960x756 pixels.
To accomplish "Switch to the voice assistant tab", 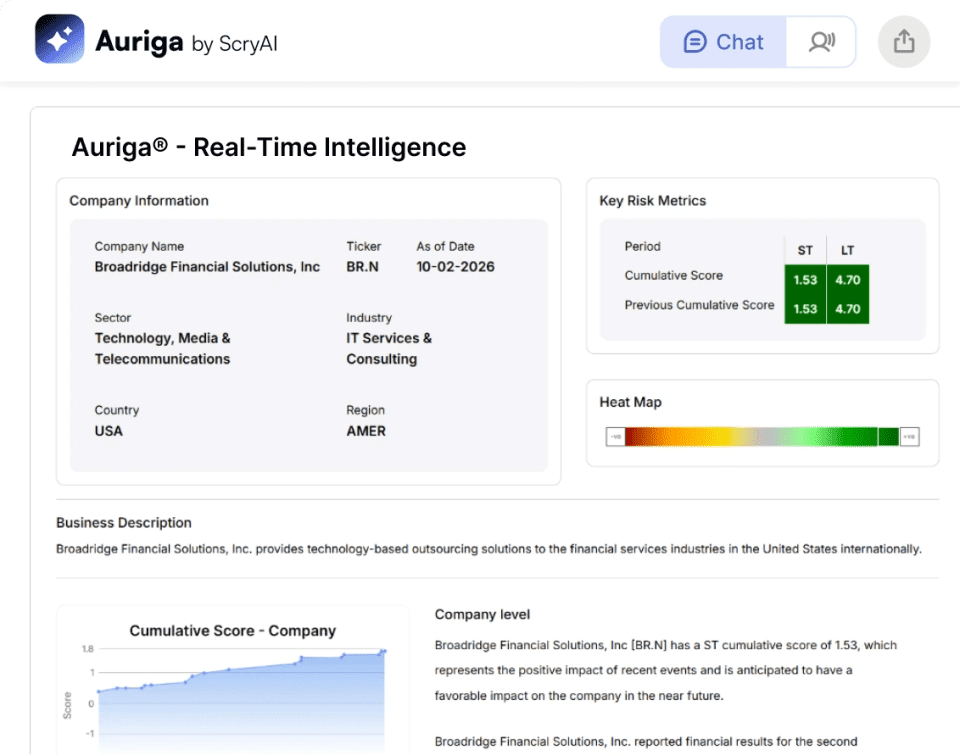I will coord(821,42).
